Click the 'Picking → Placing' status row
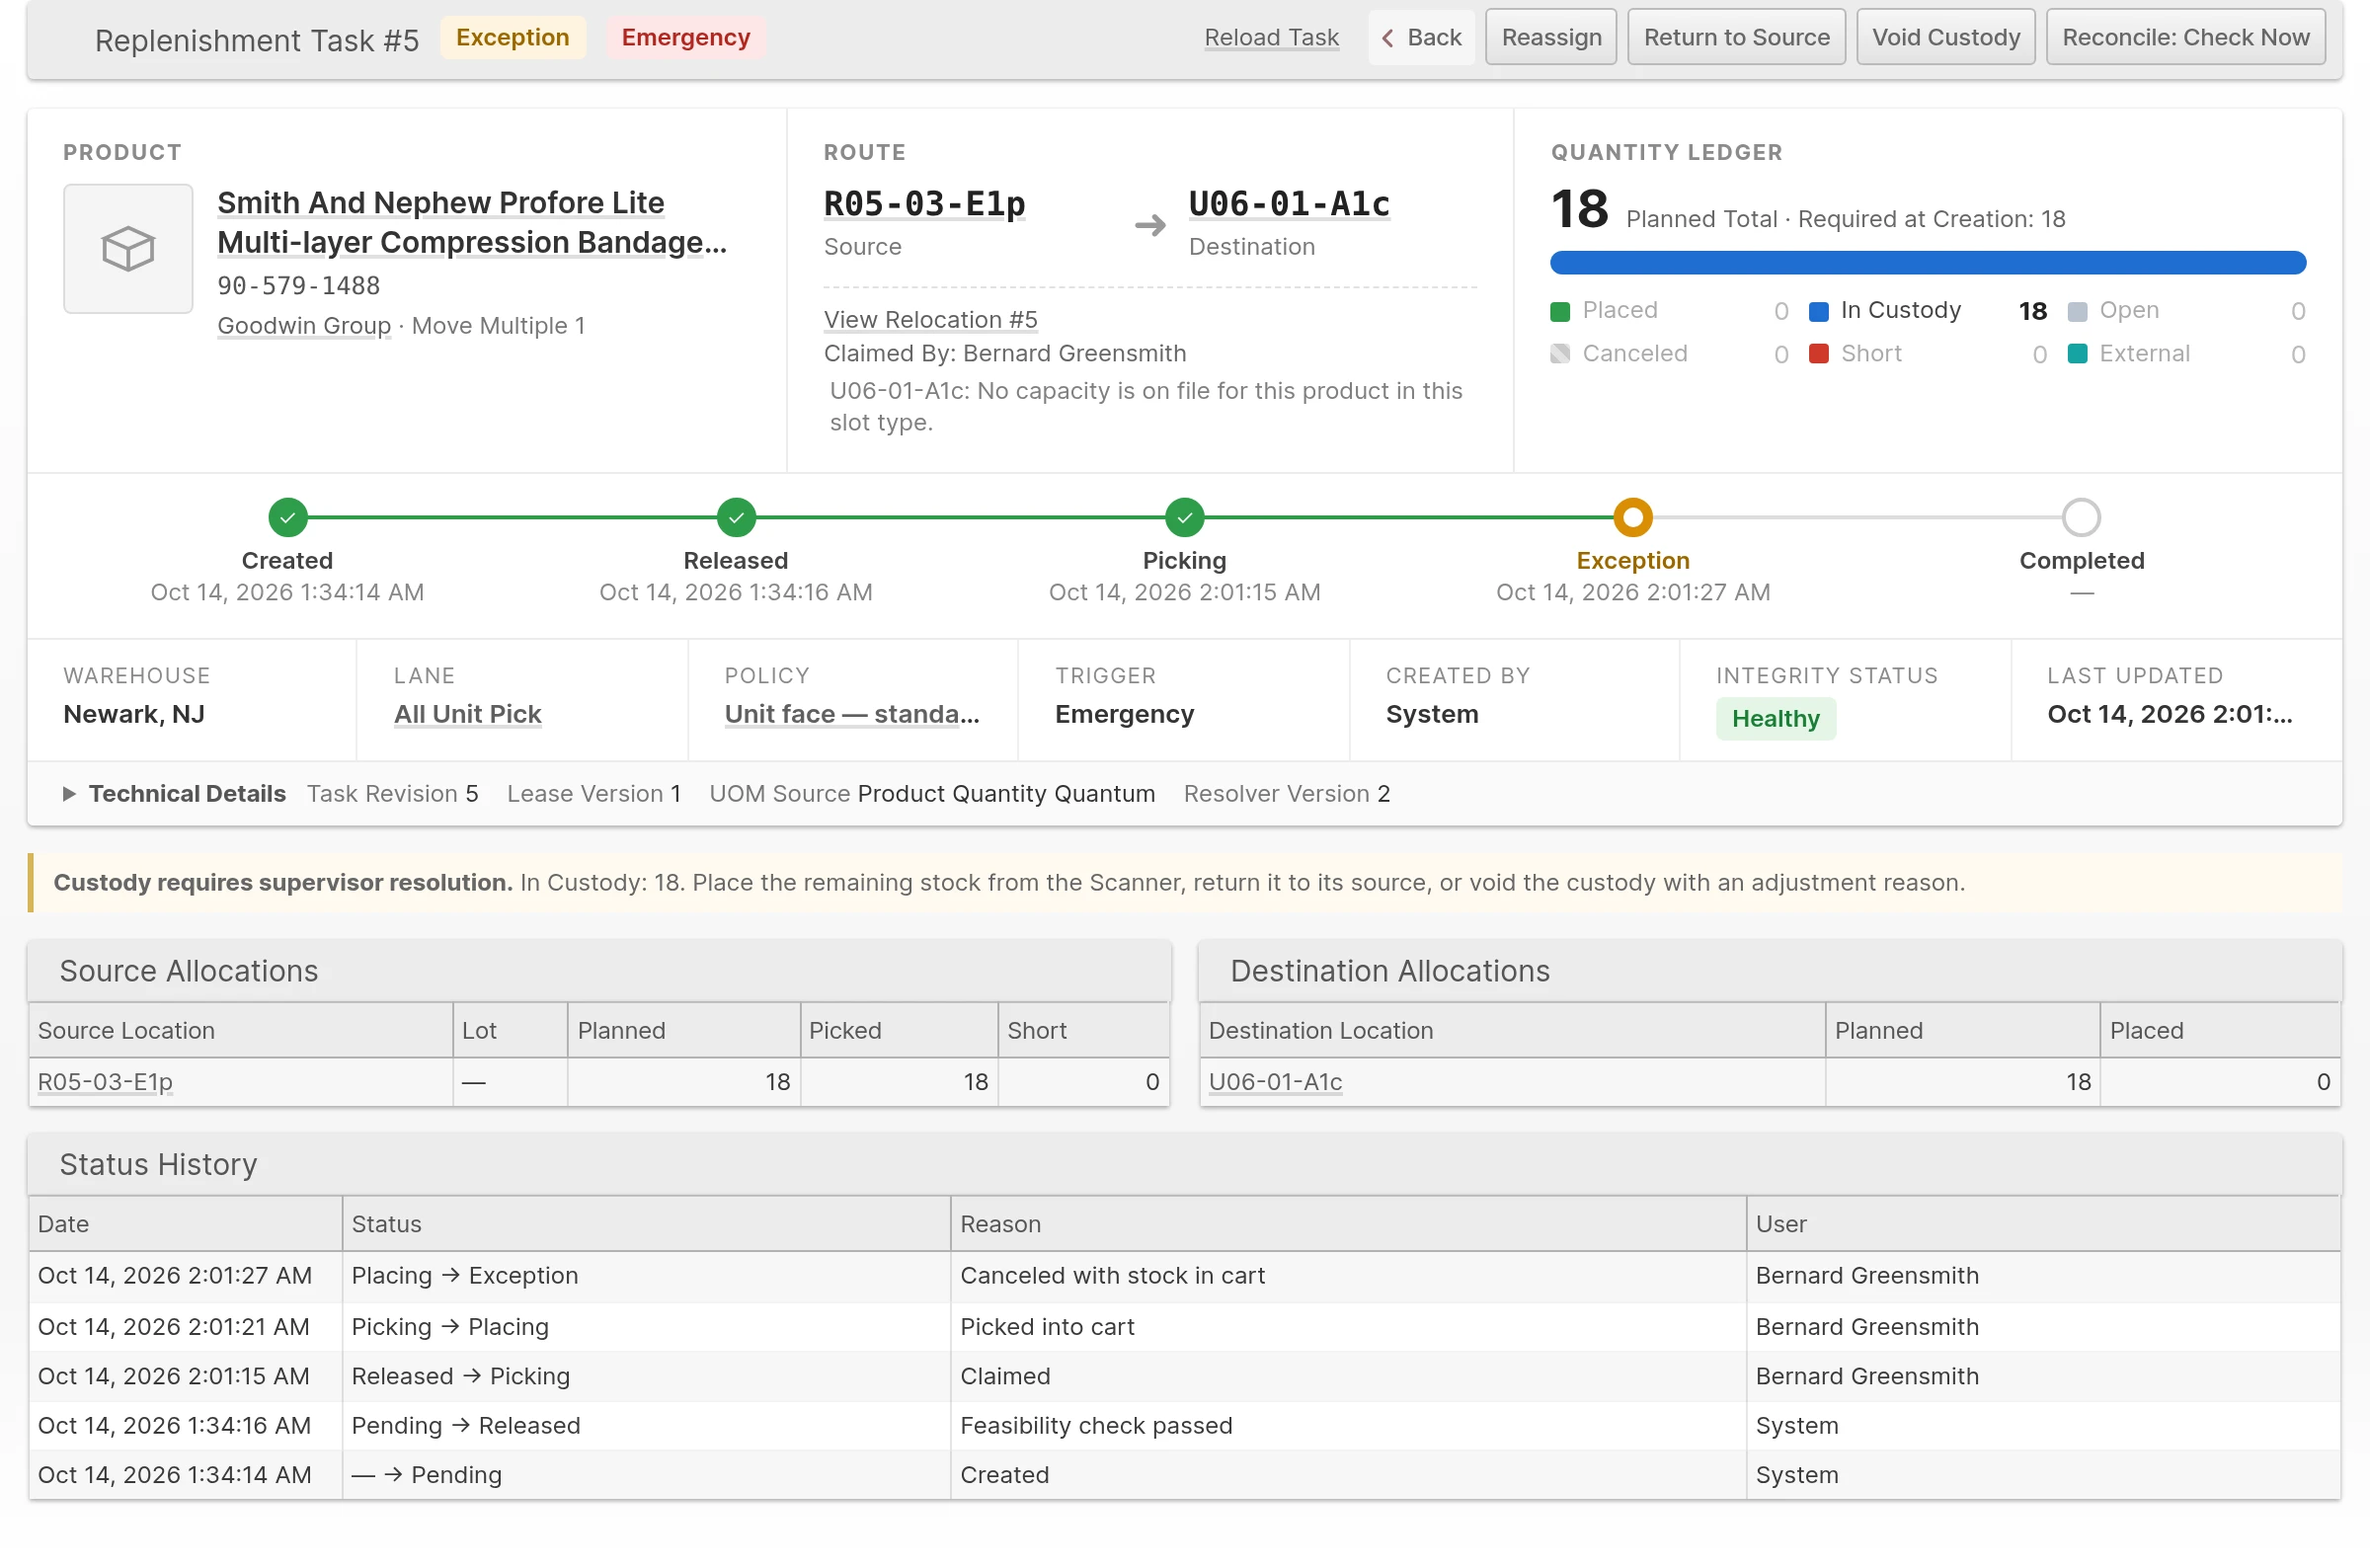Screen dimensions: 2370x1568 [x=1185, y=1327]
